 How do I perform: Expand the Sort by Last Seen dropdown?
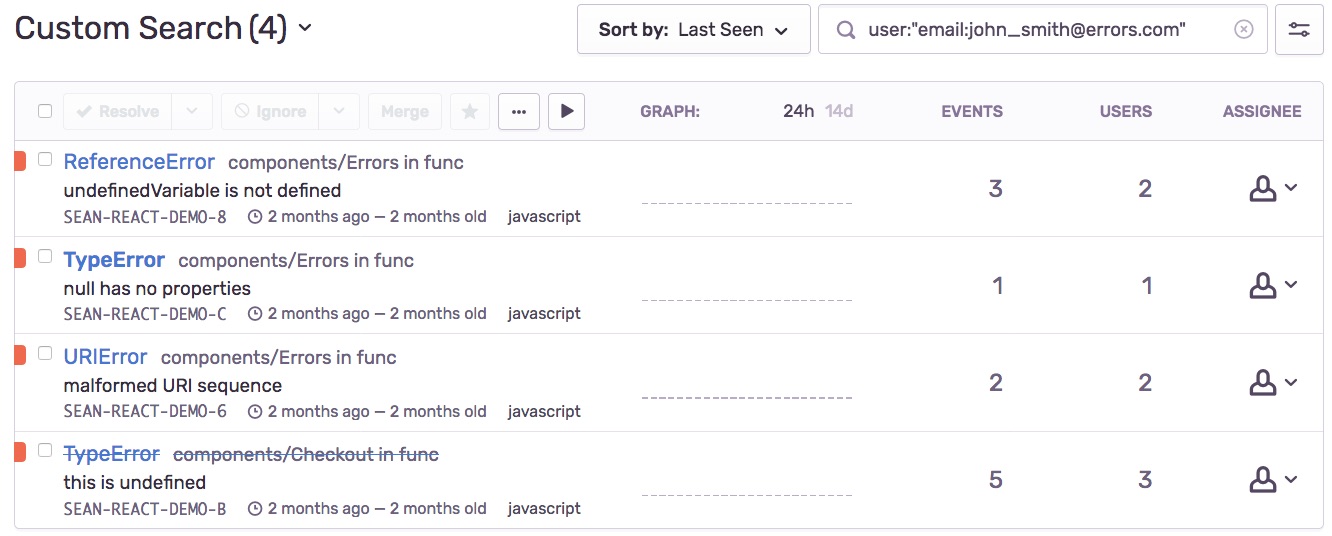693,30
